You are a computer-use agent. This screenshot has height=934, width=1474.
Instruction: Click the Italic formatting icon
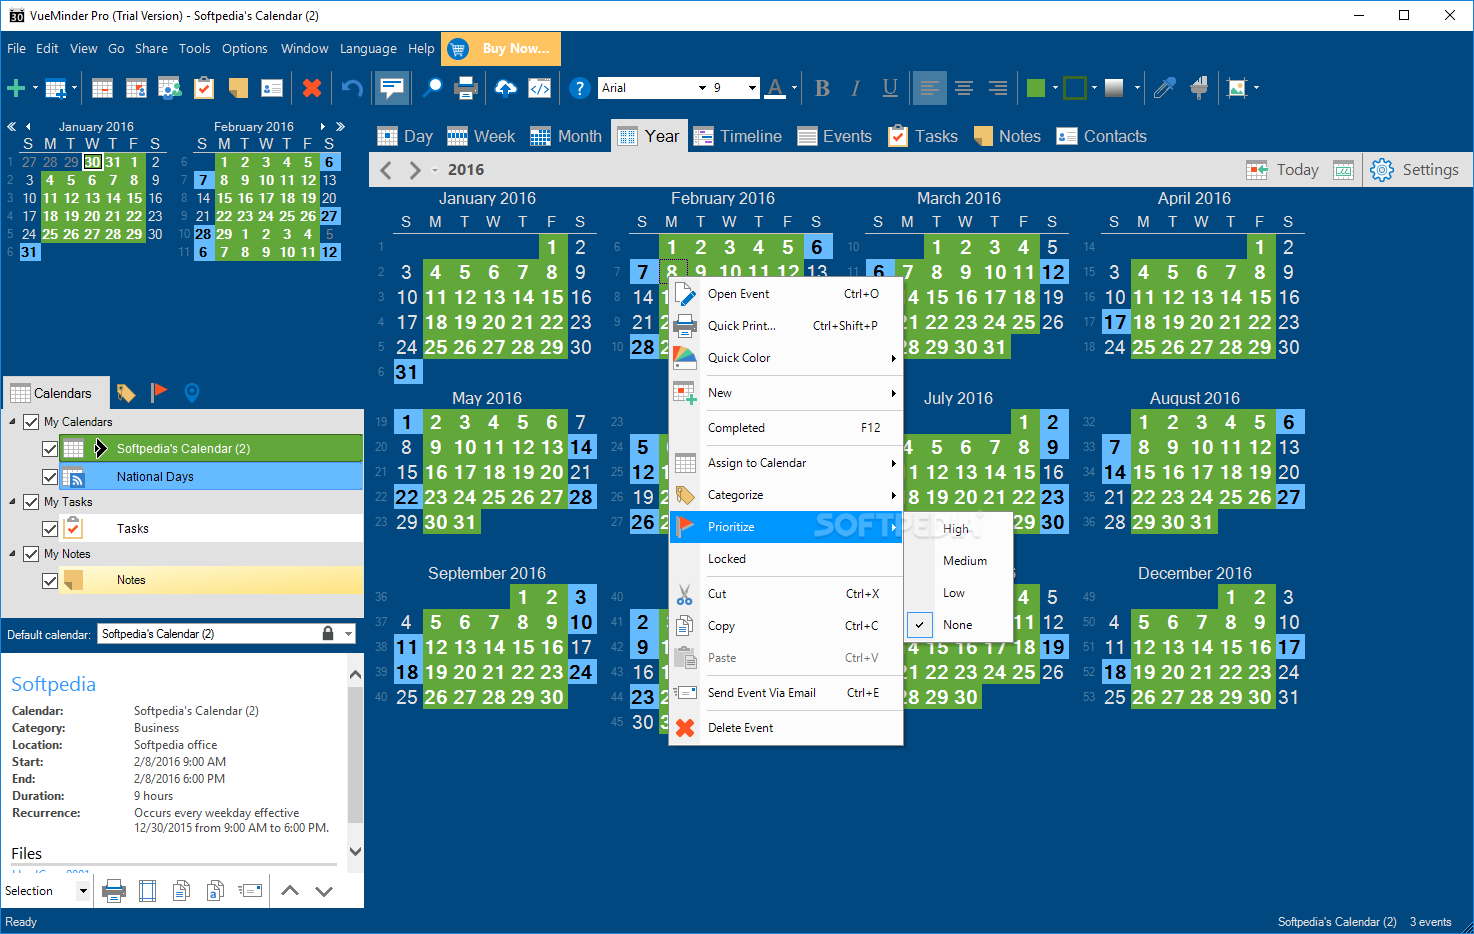[x=856, y=88]
